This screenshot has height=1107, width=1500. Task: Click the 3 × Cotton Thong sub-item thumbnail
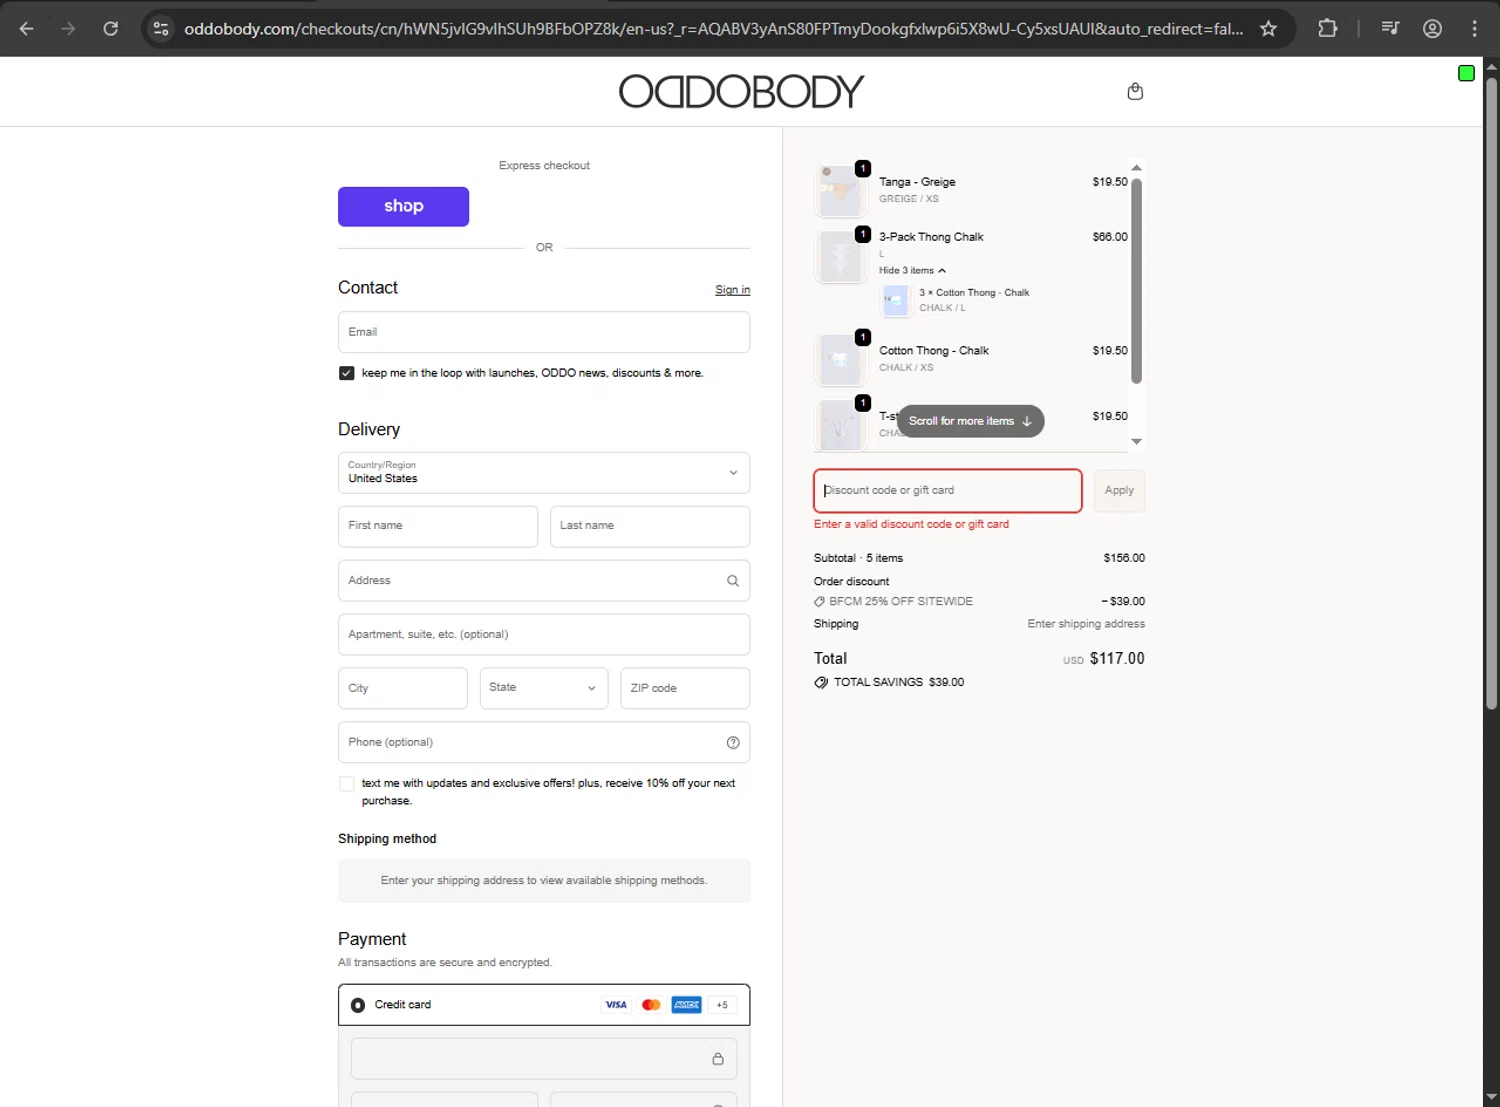[896, 300]
